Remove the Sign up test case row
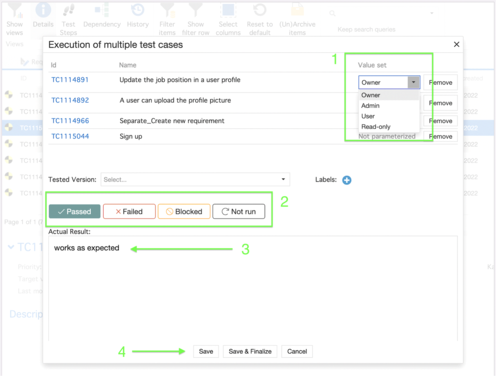496x376 pixels. [x=440, y=136]
